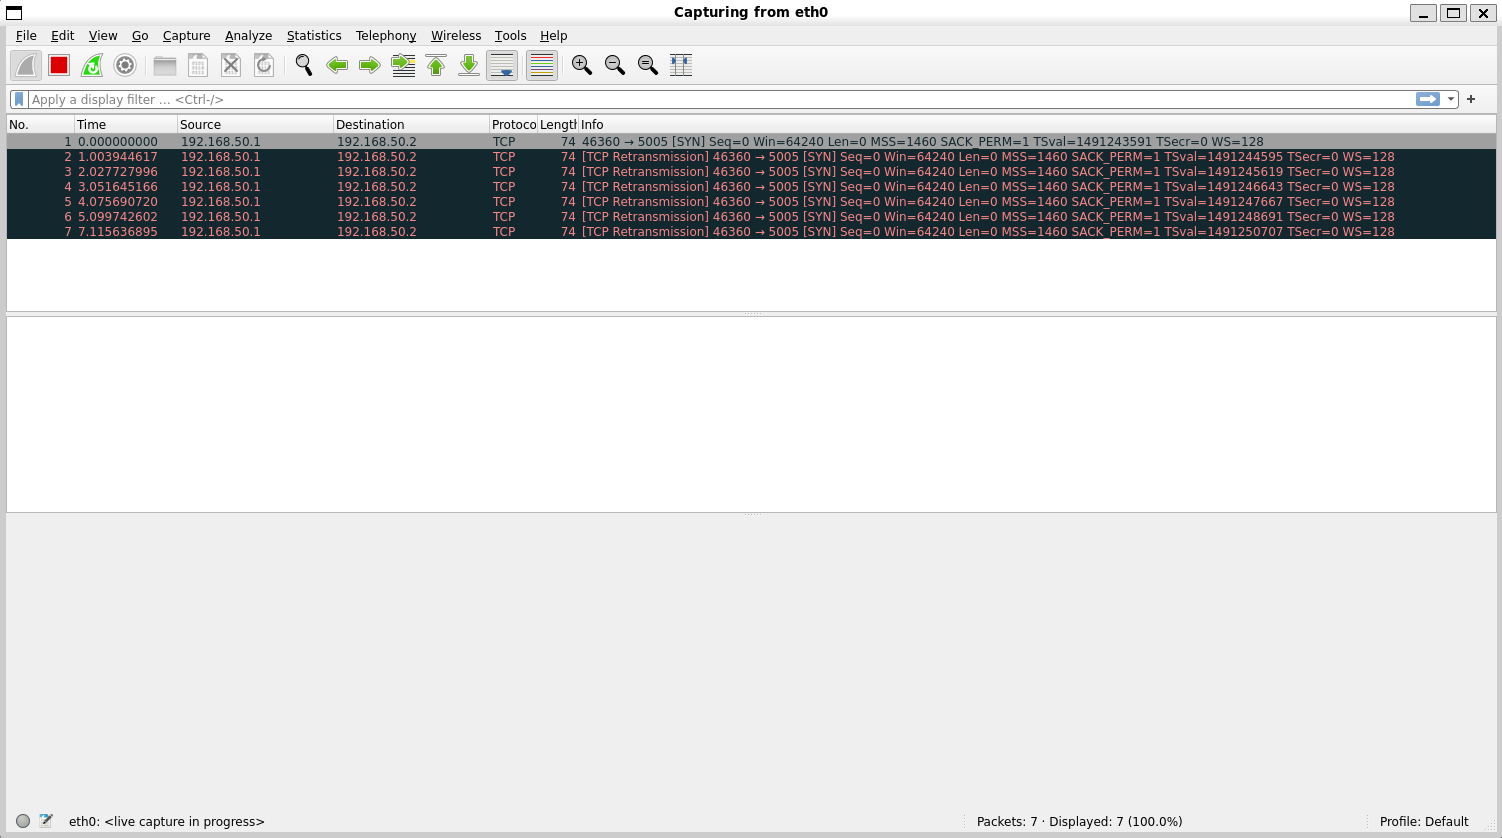
Task: Add a filter button with the plus sign
Action: tap(1470, 99)
